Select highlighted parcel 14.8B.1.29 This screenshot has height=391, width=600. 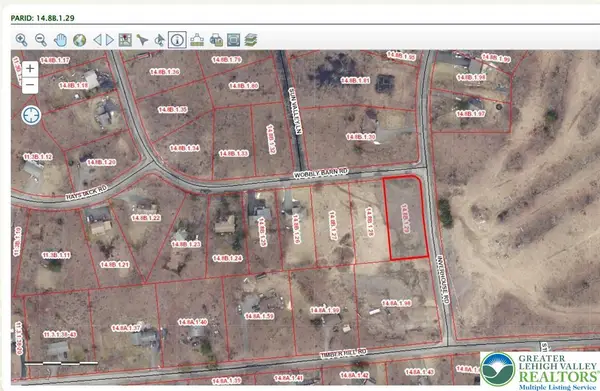click(406, 218)
